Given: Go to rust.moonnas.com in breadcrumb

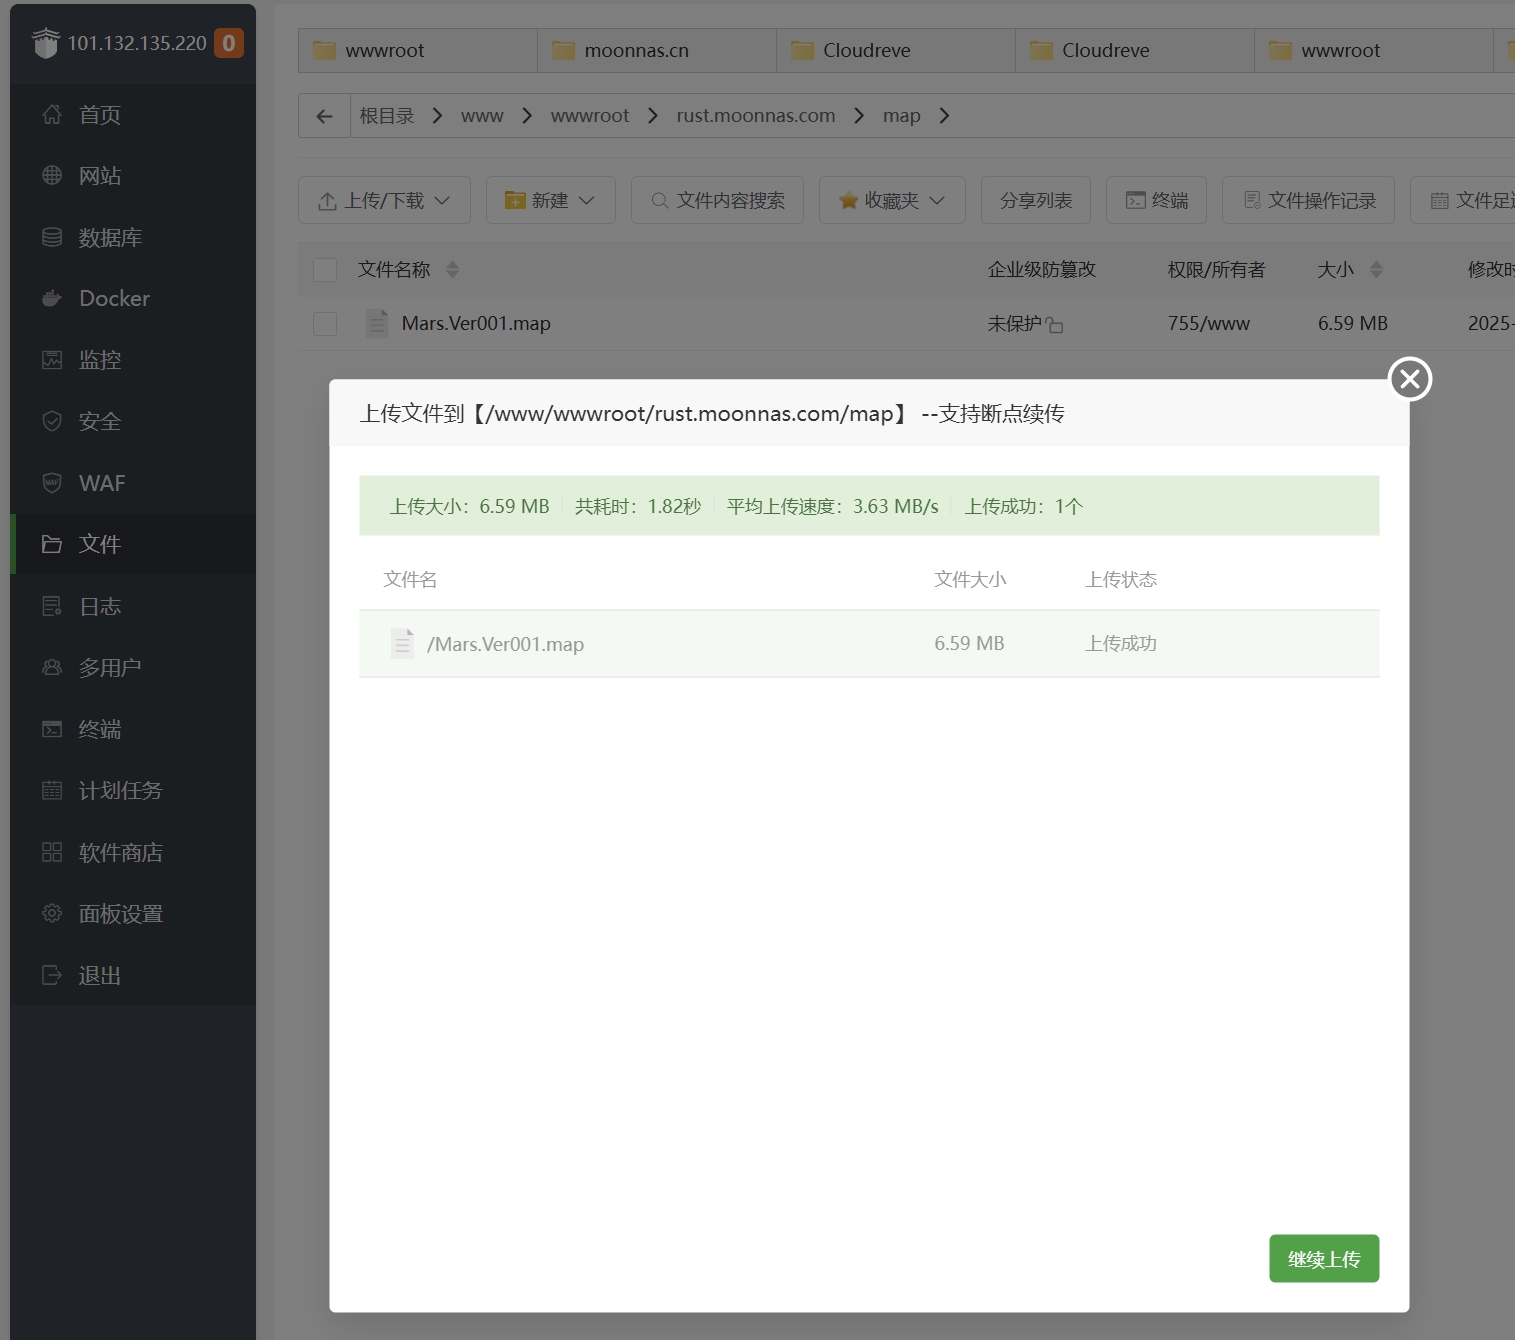Looking at the screenshot, I should (756, 116).
